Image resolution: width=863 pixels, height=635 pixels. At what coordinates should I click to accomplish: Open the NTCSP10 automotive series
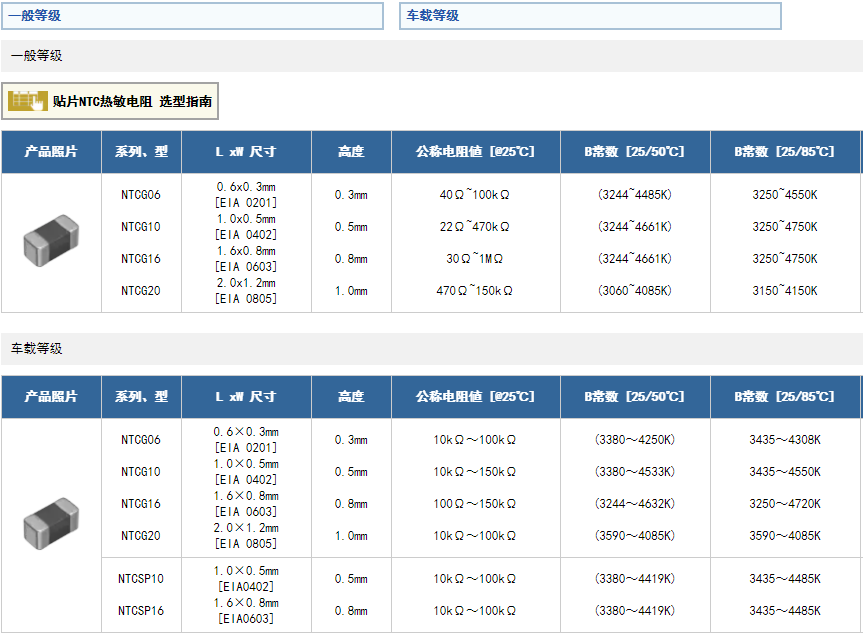coord(141,579)
